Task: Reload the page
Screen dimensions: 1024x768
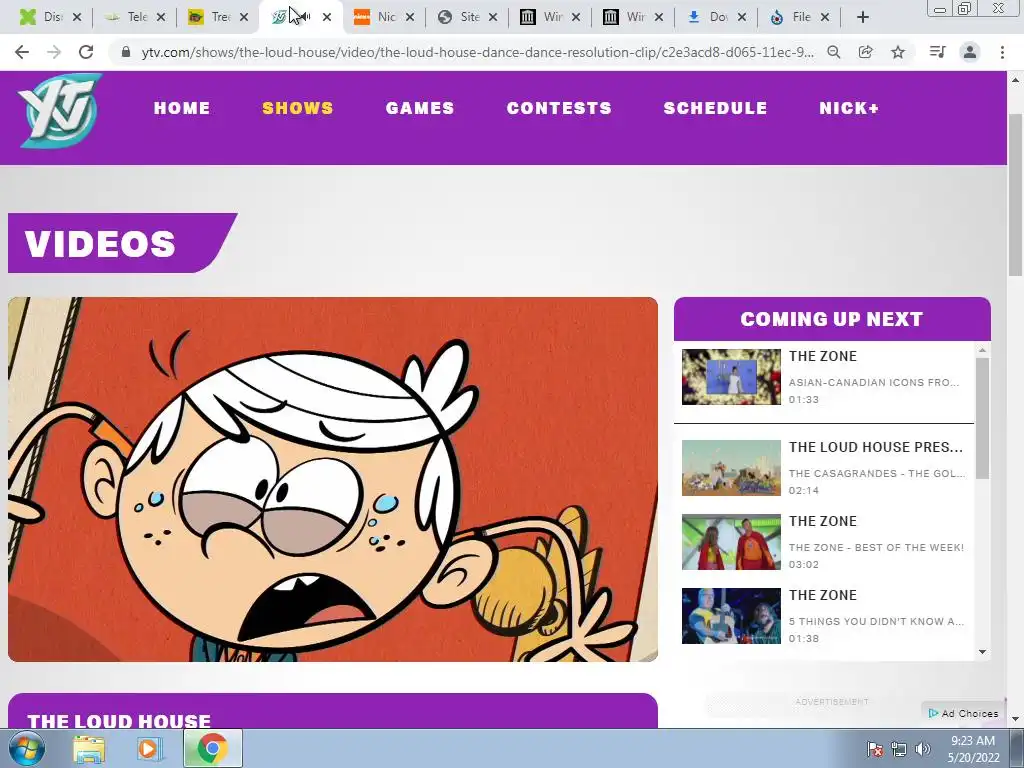Action: (x=86, y=52)
